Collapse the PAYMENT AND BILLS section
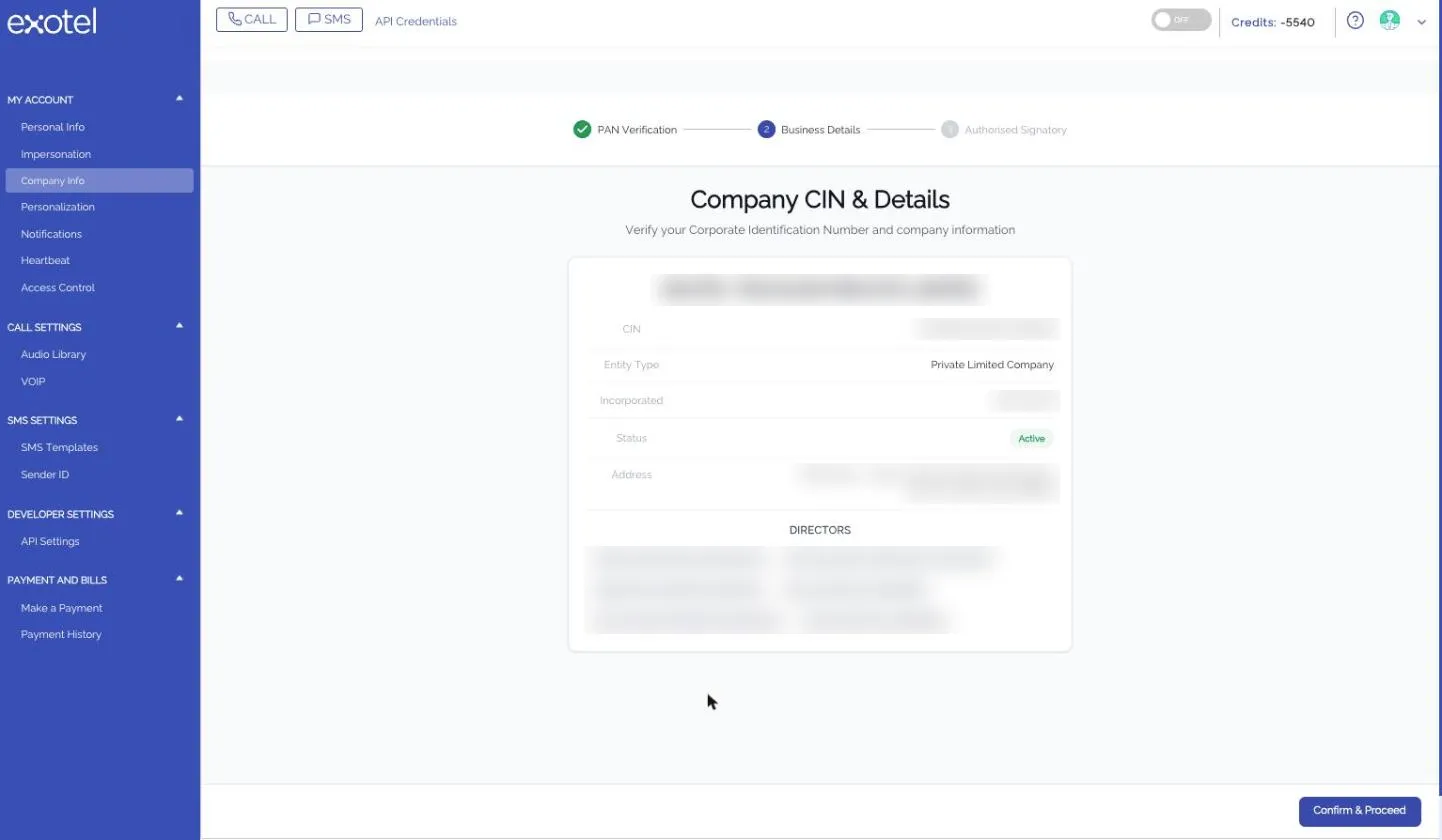 [180, 579]
